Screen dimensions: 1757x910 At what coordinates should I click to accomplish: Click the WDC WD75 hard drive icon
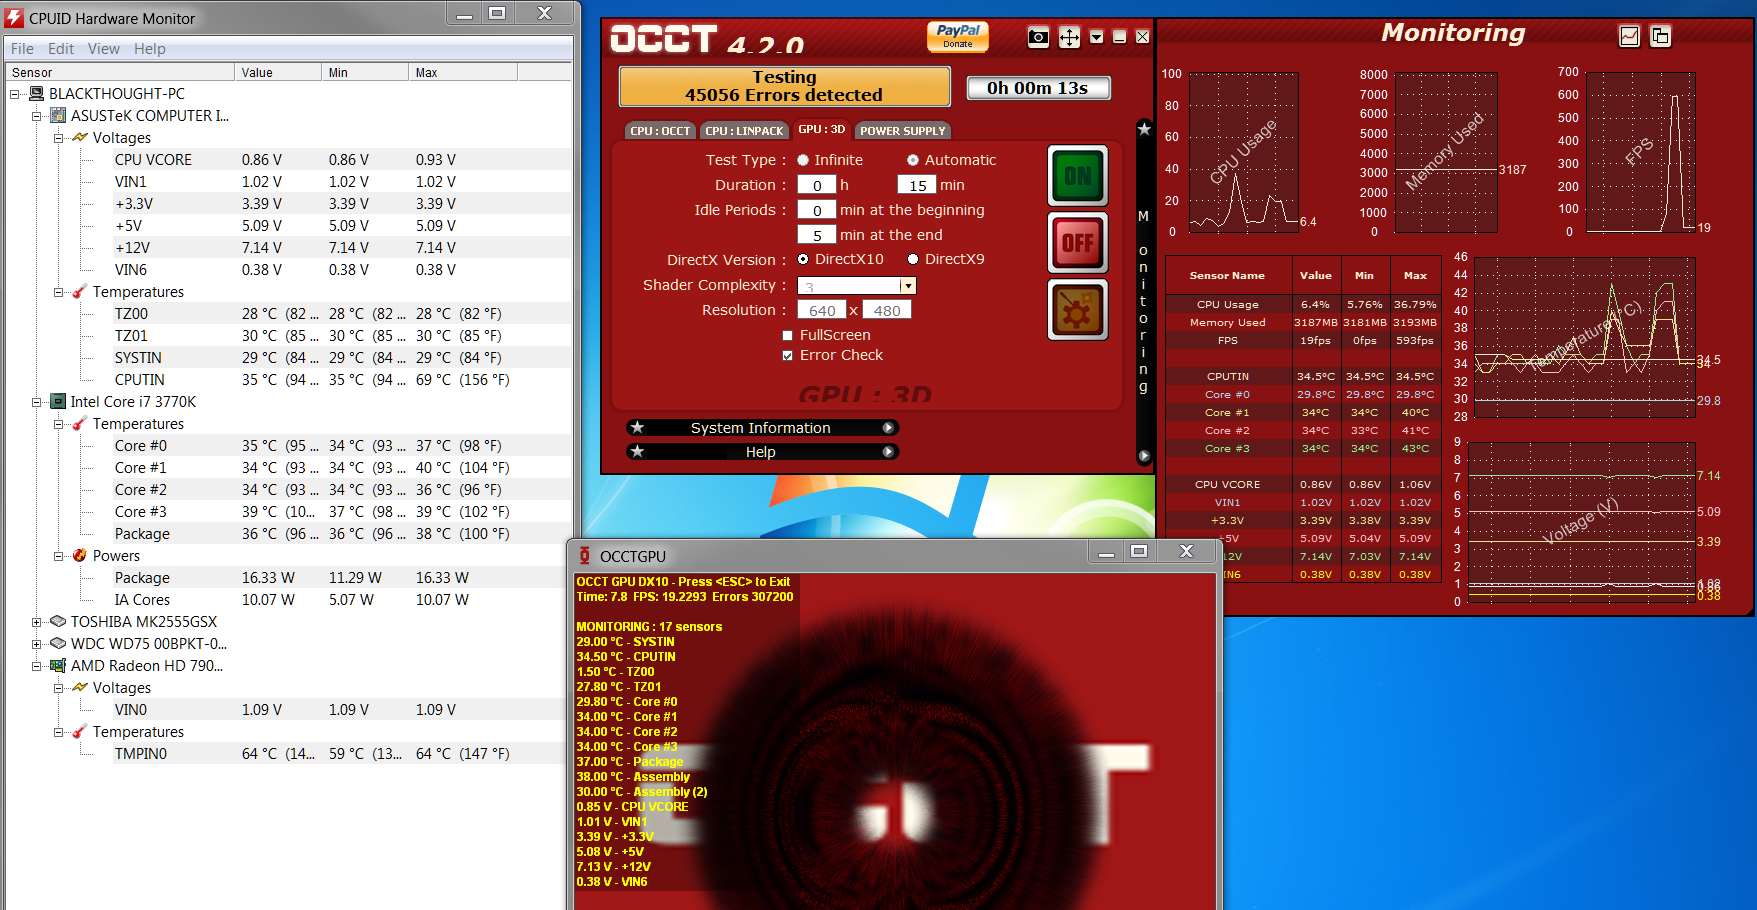click(58, 644)
